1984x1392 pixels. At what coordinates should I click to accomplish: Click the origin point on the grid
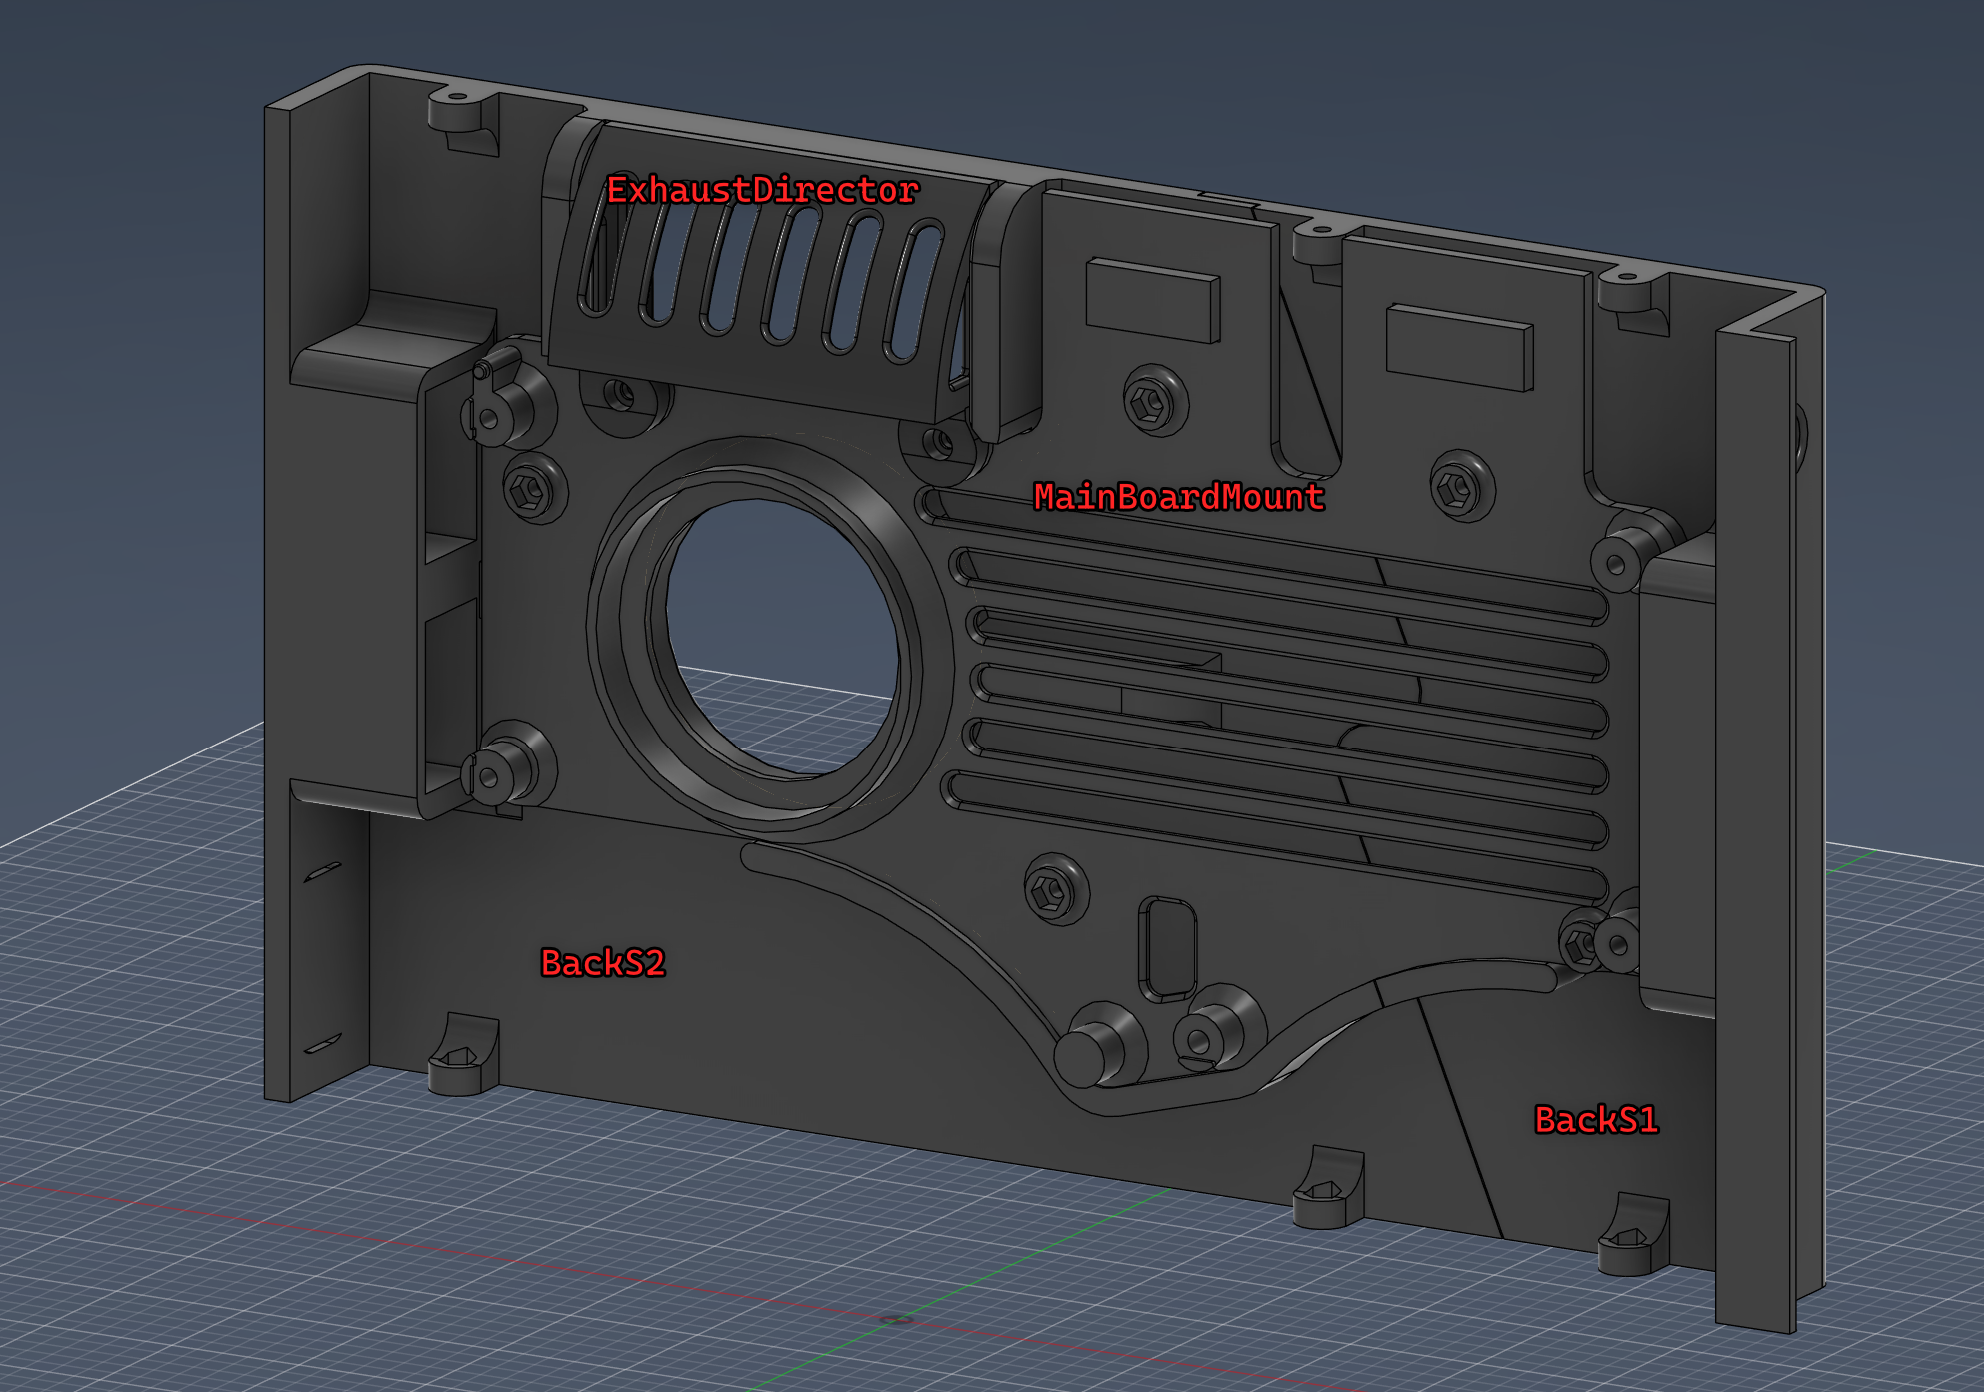pos(897,1320)
